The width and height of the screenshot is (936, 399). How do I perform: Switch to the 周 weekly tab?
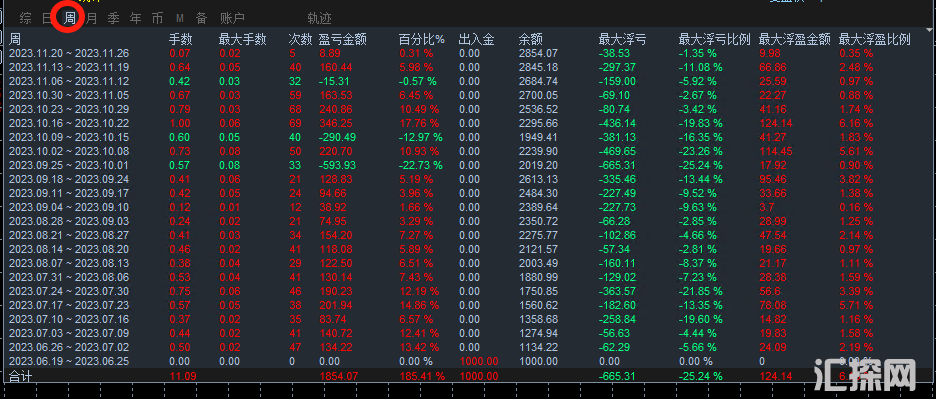[69, 19]
